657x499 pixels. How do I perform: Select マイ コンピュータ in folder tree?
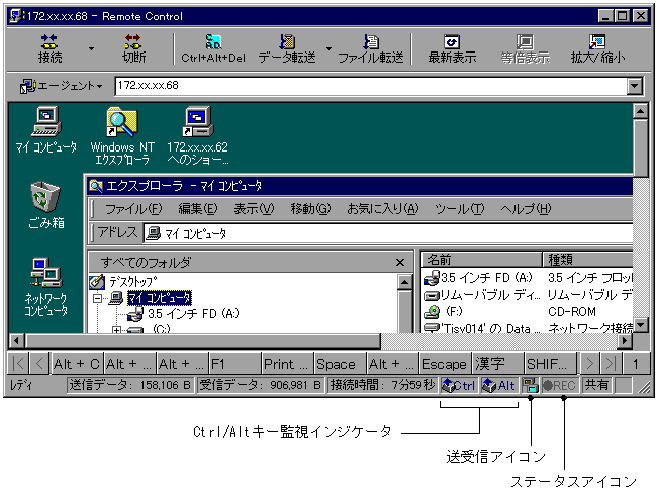tap(159, 298)
